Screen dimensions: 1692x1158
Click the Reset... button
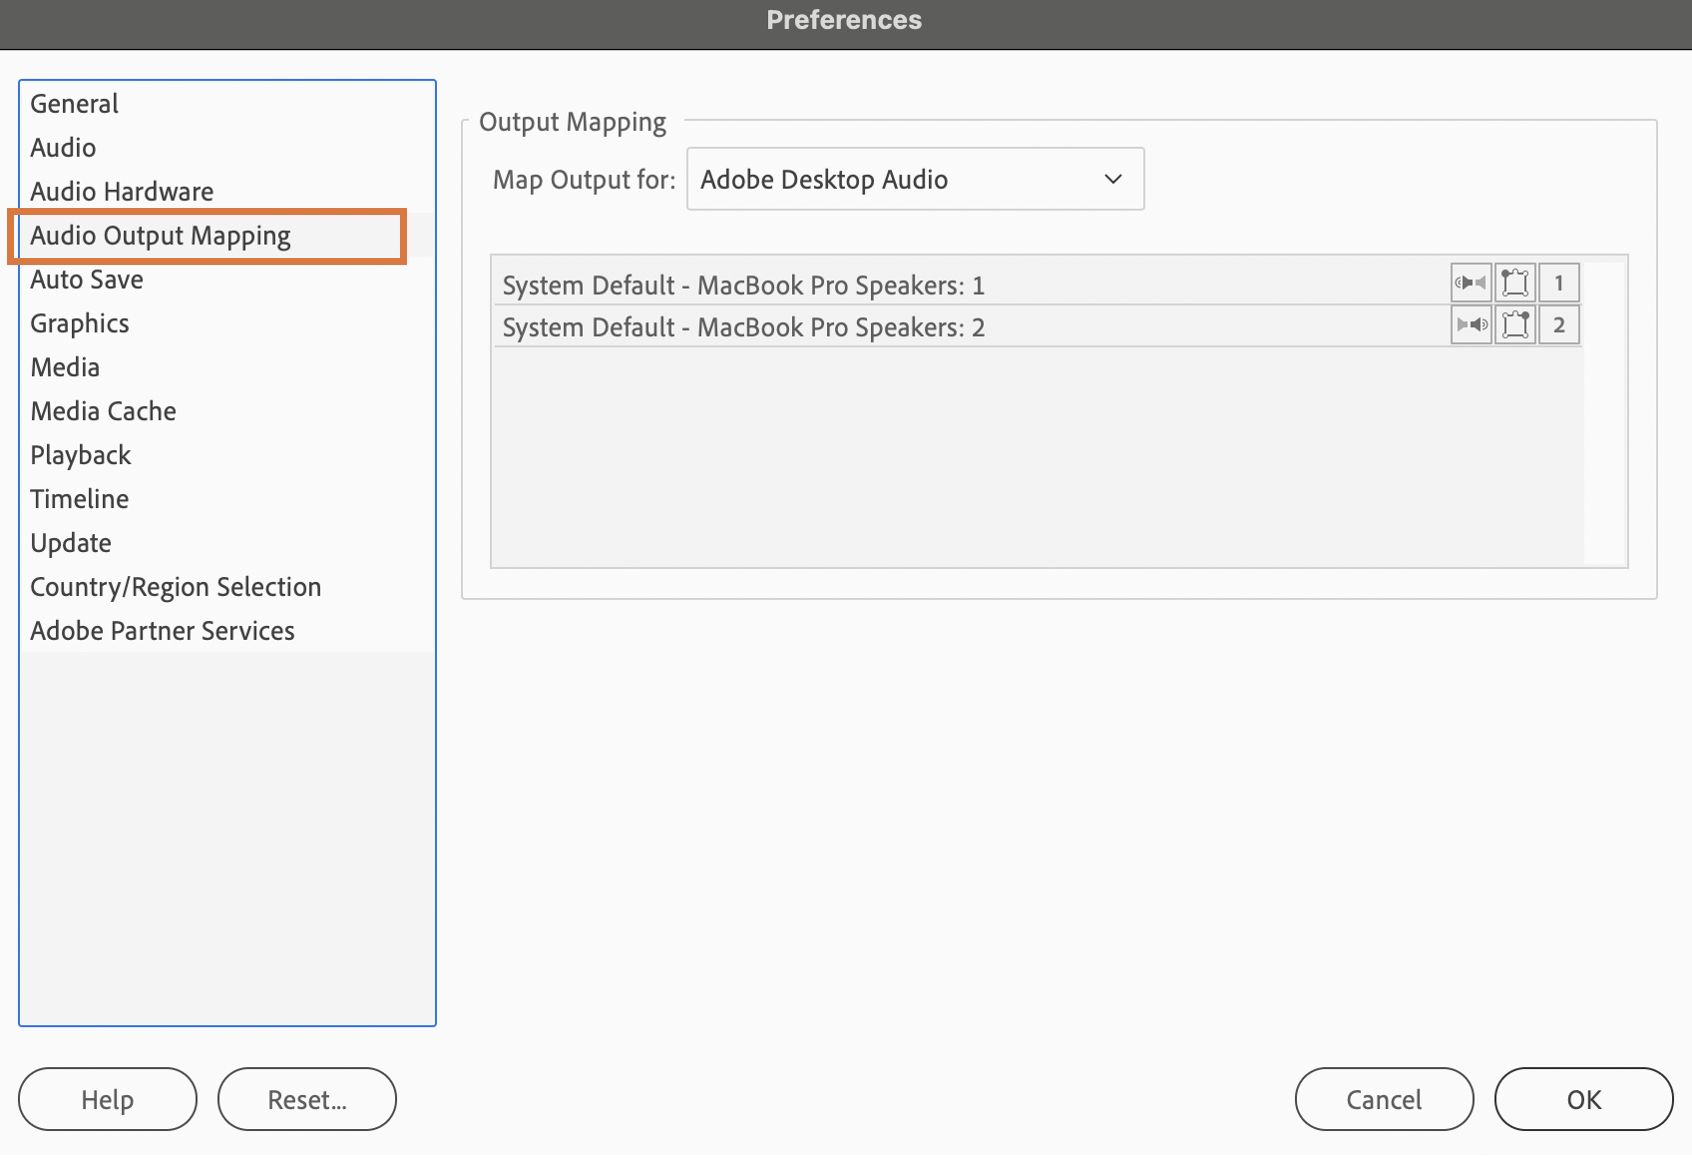[307, 1099]
